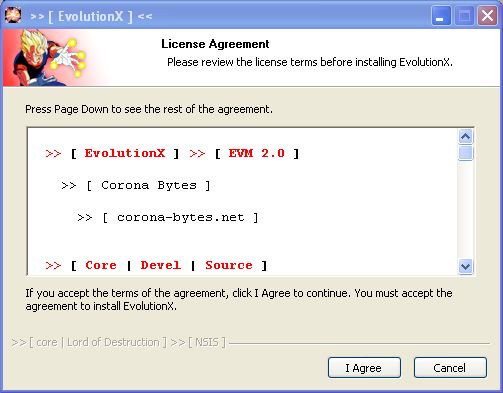Click the disabled maximize button
503x393 pixels.
(464, 16)
